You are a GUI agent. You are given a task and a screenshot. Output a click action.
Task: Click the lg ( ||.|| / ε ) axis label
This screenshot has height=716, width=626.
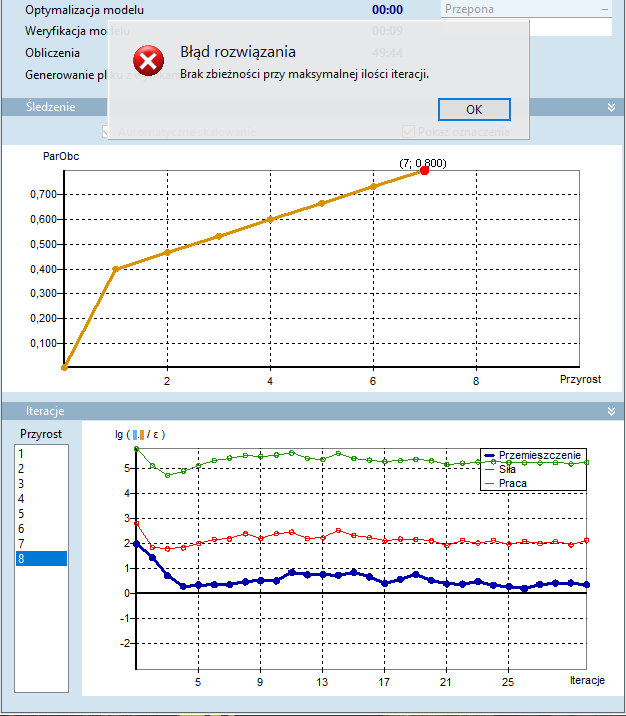(140, 434)
